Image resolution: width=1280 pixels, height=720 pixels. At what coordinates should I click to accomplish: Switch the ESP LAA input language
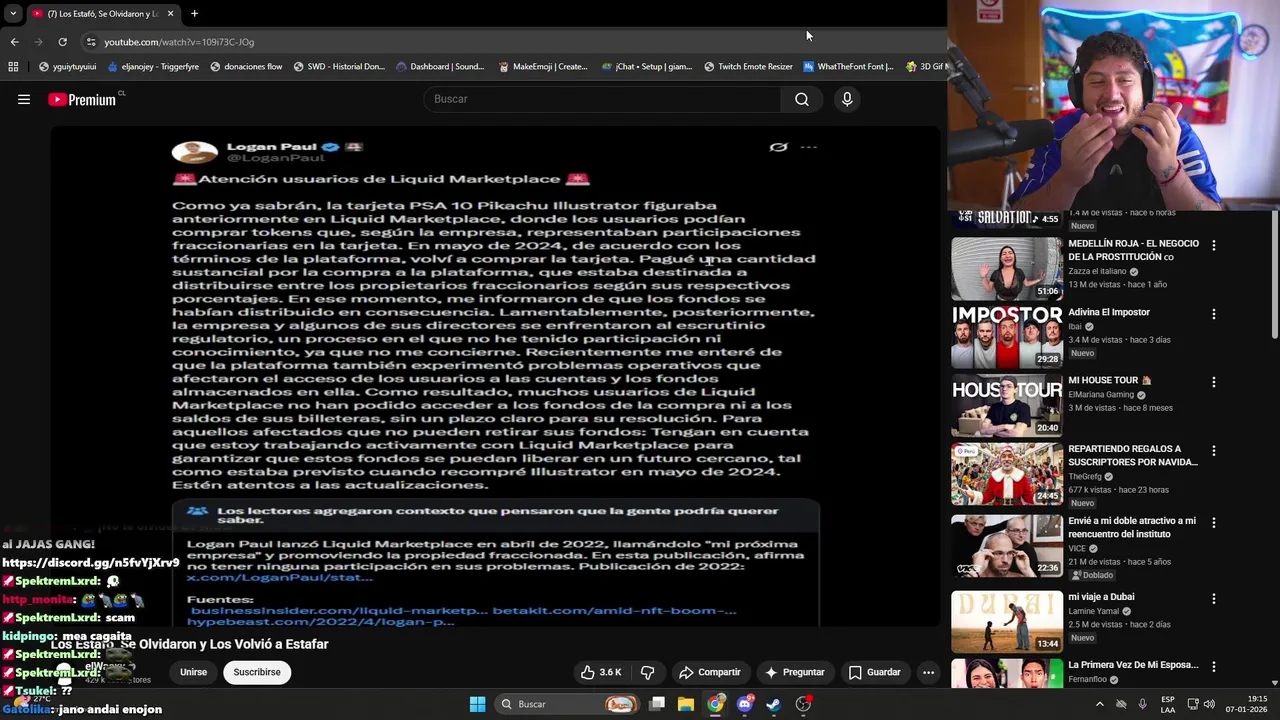coord(1168,704)
